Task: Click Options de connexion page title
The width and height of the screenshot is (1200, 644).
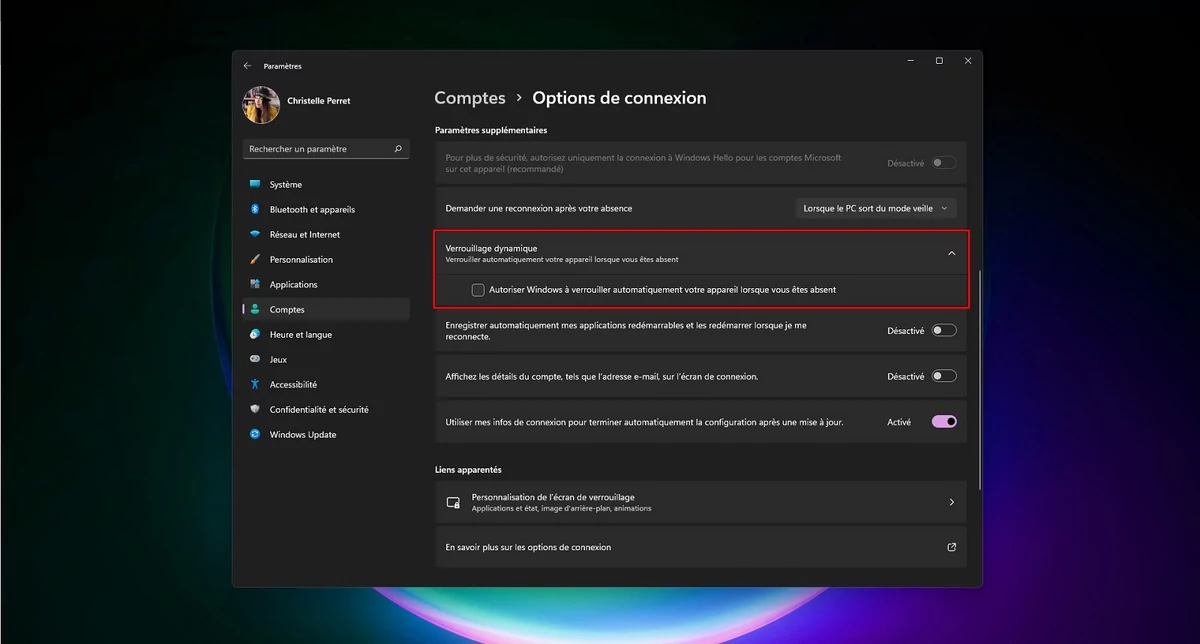Action: point(619,98)
